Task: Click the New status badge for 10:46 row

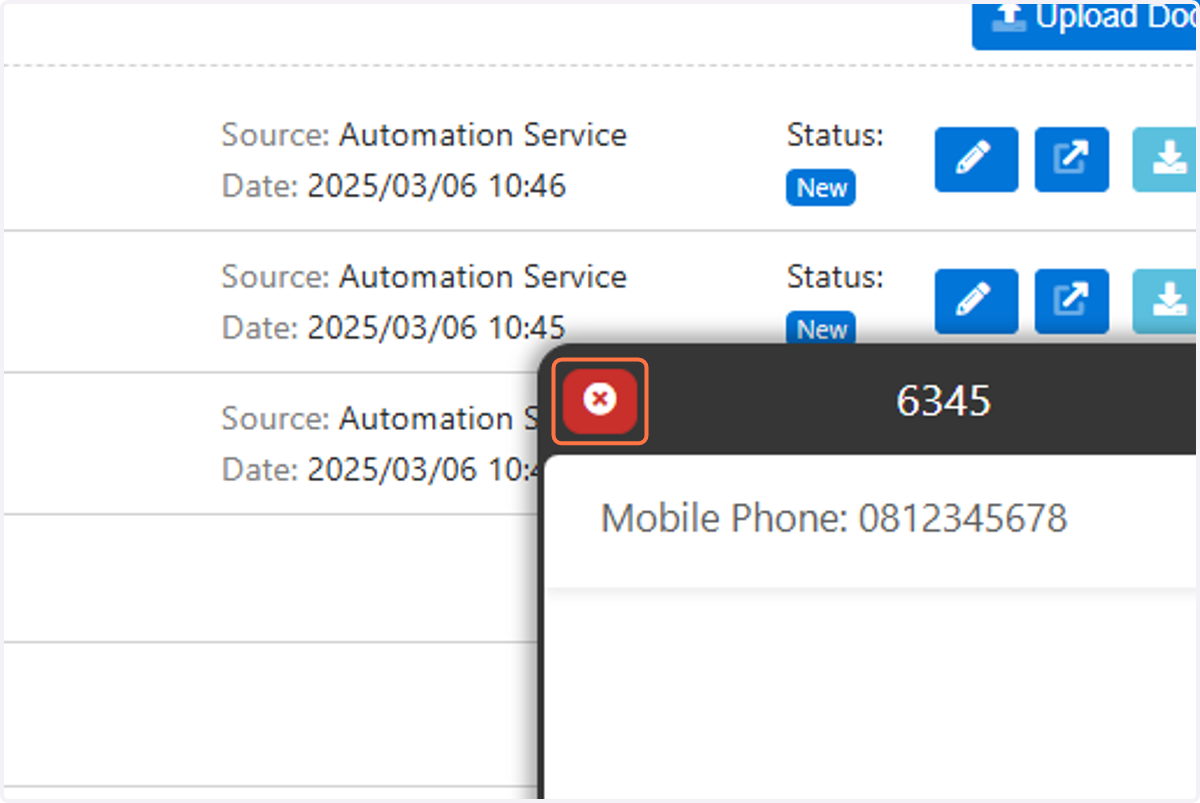Action: (x=821, y=188)
